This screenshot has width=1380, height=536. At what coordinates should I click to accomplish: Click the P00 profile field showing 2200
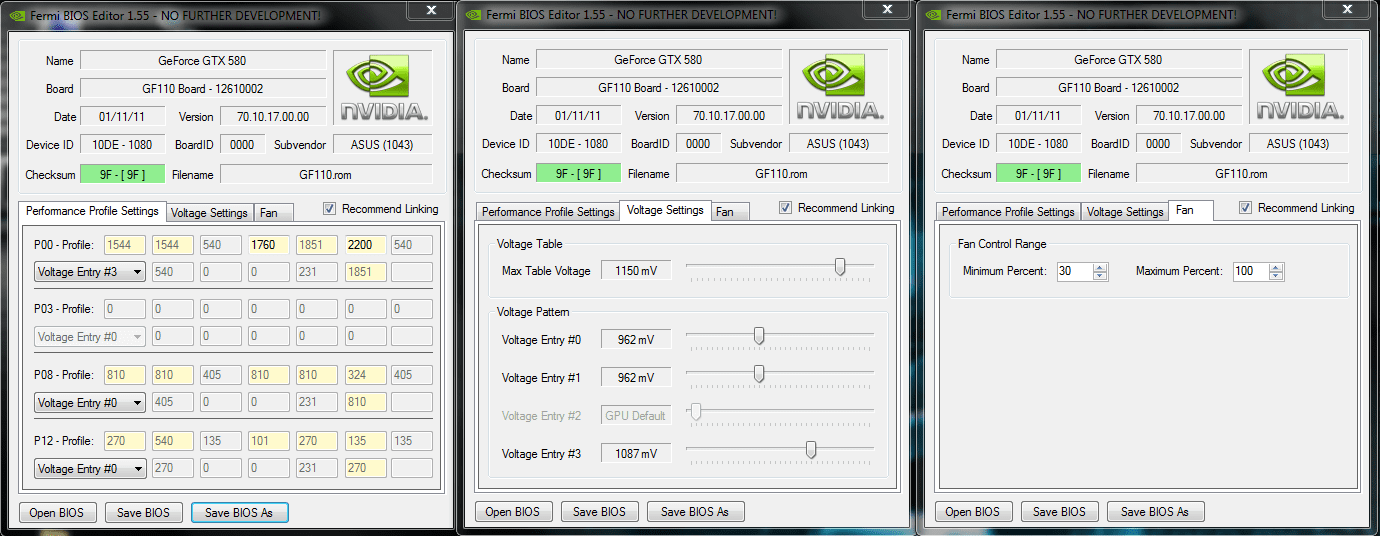coord(365,244)
